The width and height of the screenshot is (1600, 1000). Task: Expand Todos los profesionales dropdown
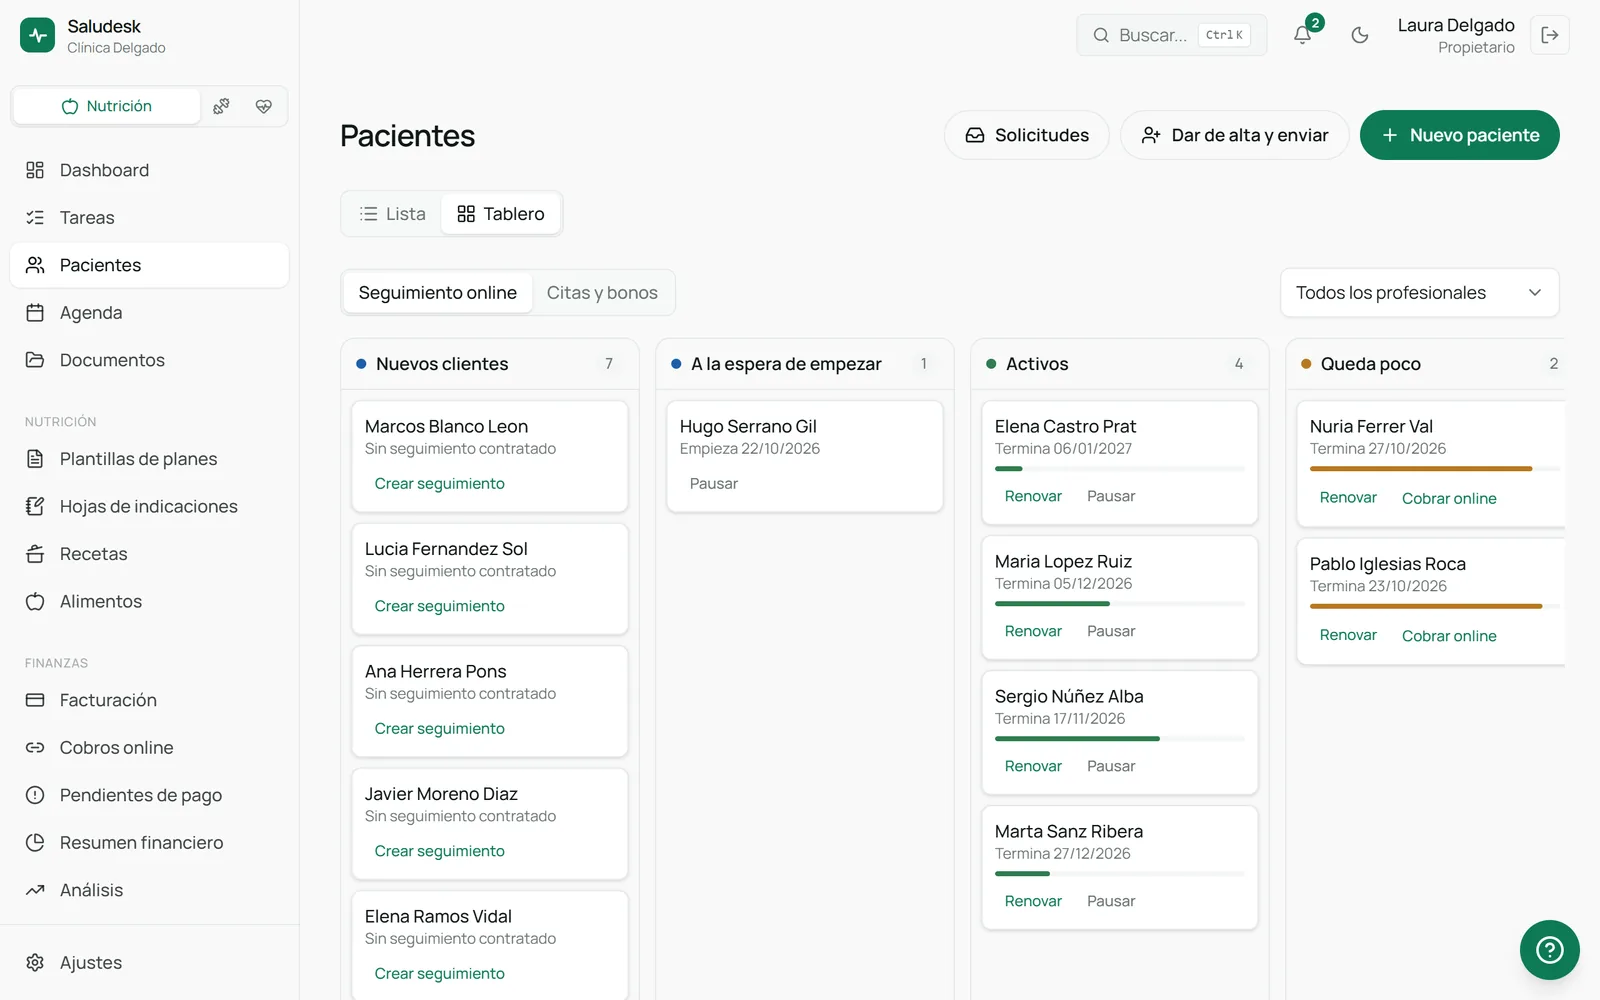click(1420, 293)
